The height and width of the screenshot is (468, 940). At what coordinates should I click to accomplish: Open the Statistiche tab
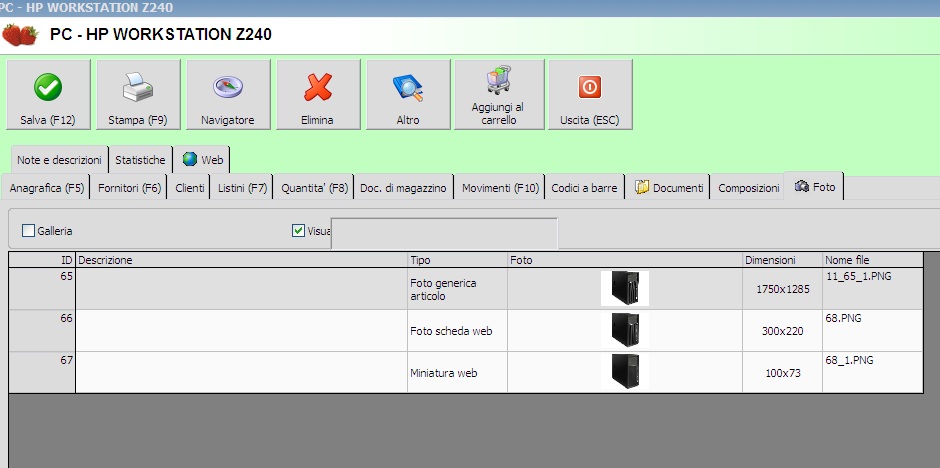tap(140, 160)
